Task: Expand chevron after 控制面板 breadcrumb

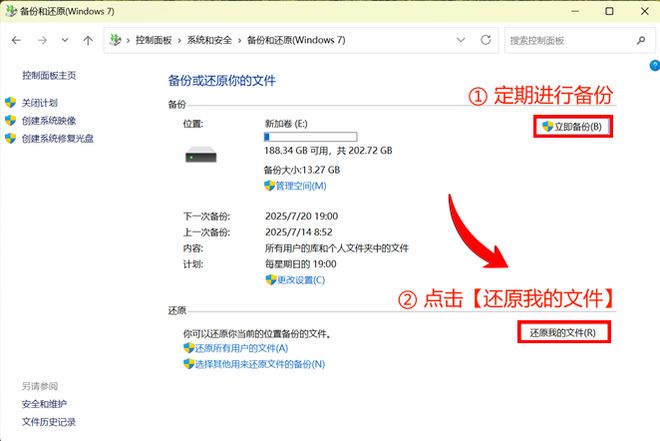Action: point(179,41)
